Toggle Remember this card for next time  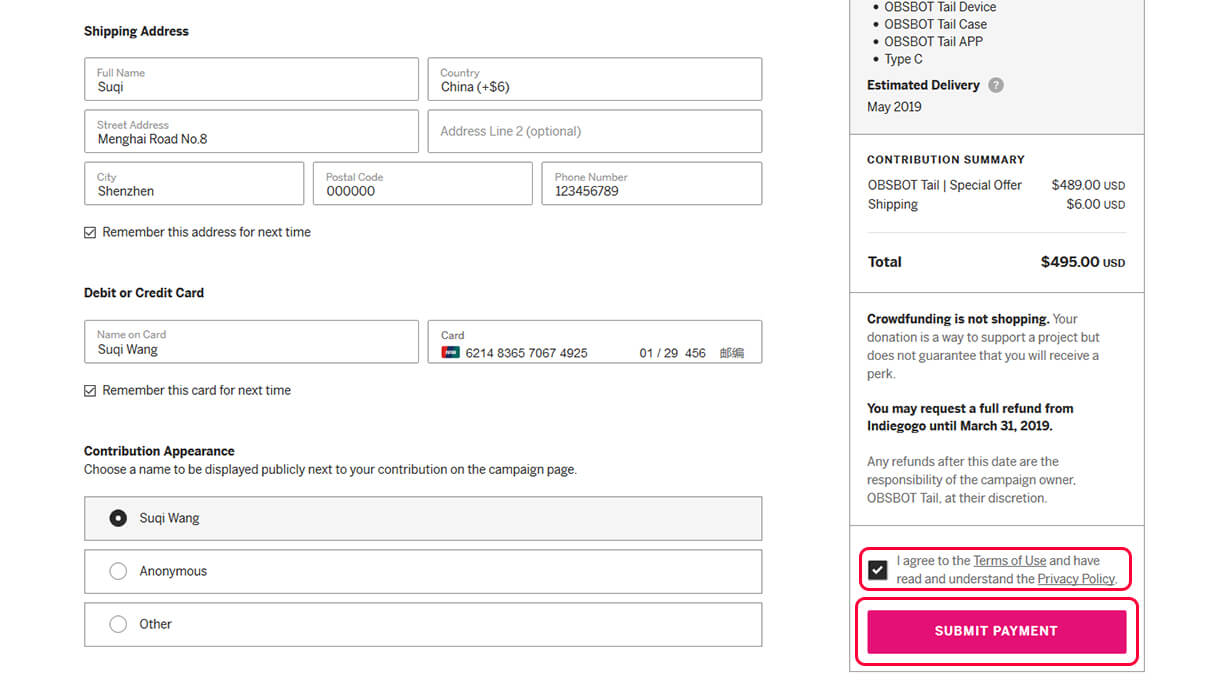91,391
